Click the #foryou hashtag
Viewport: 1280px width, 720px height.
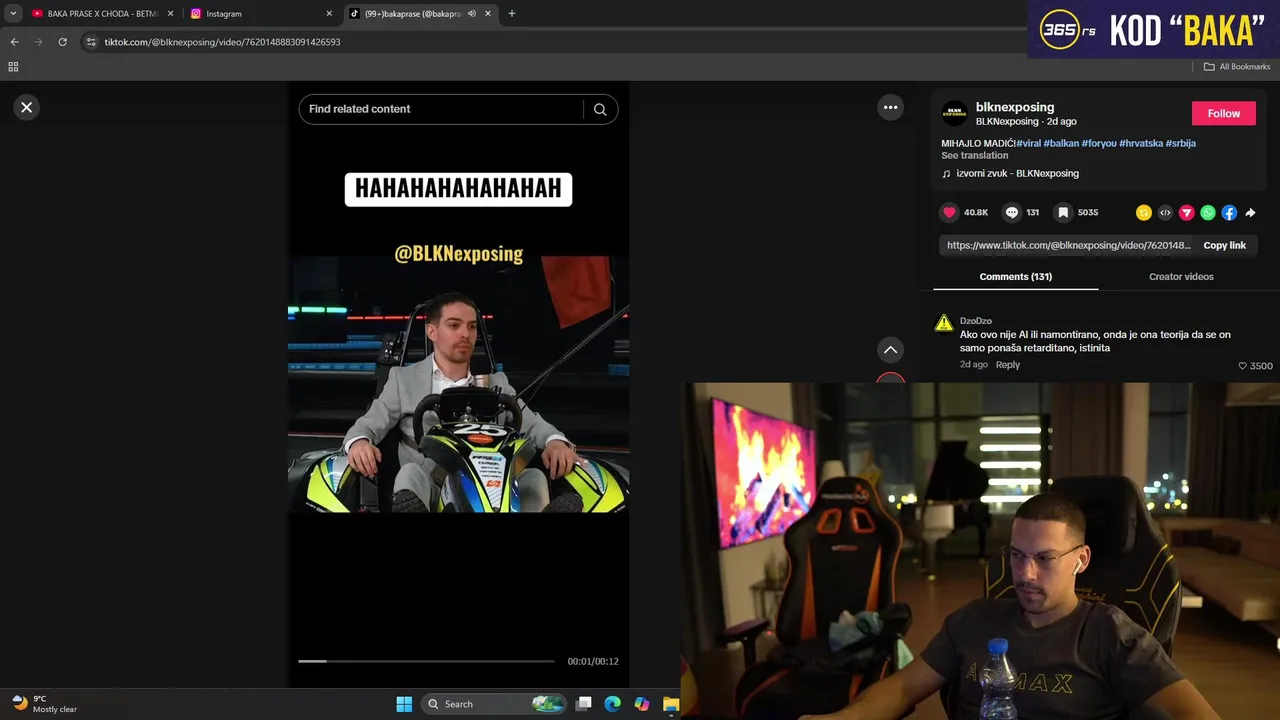click(x=1099, y=143)
